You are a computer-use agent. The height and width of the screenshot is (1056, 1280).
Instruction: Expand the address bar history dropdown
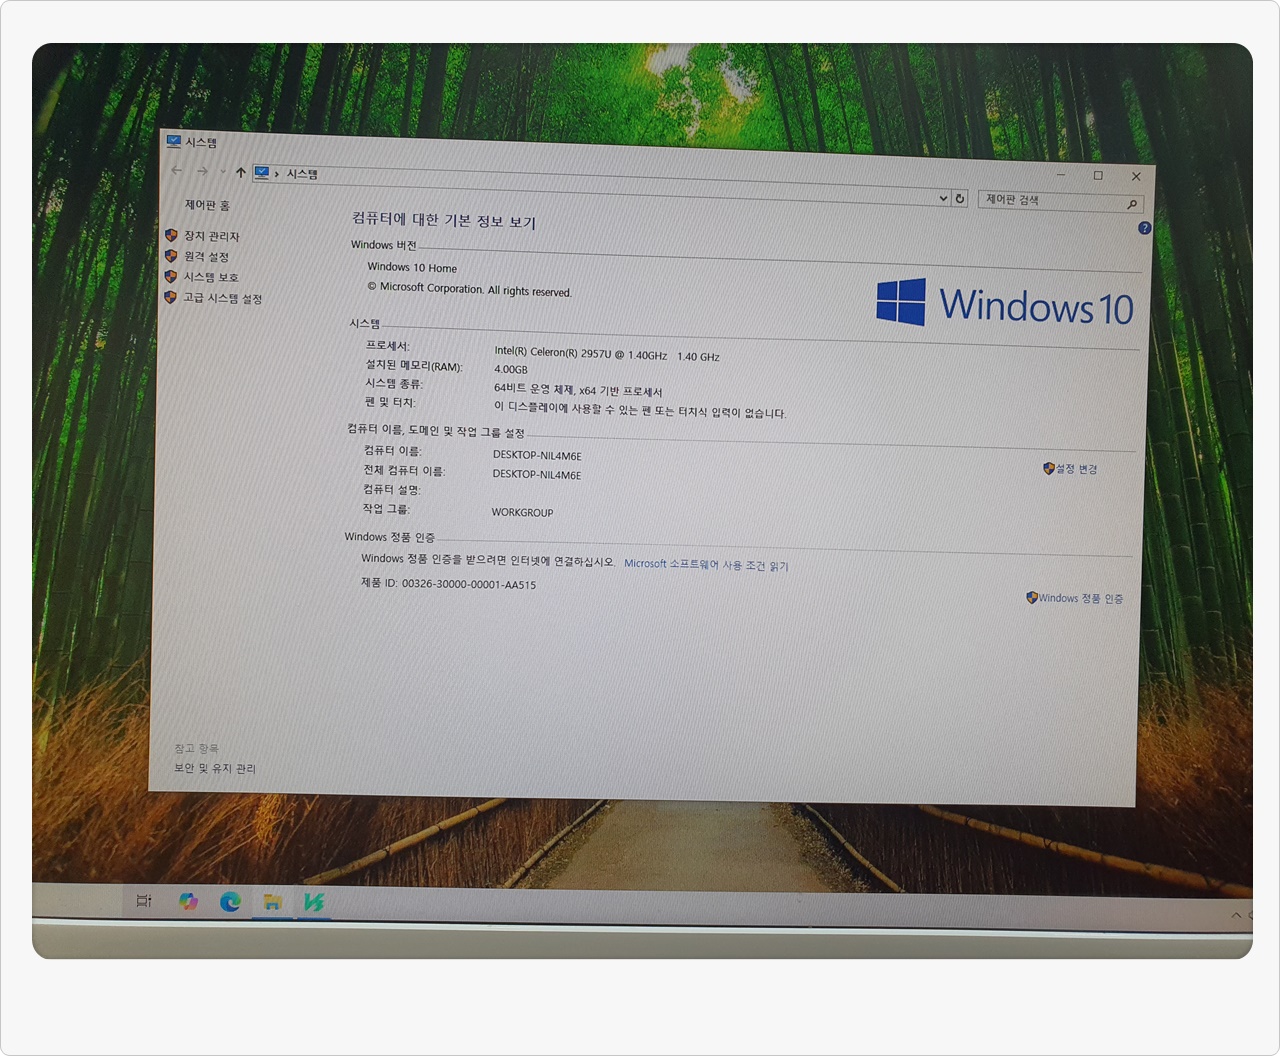click(942, 198)
